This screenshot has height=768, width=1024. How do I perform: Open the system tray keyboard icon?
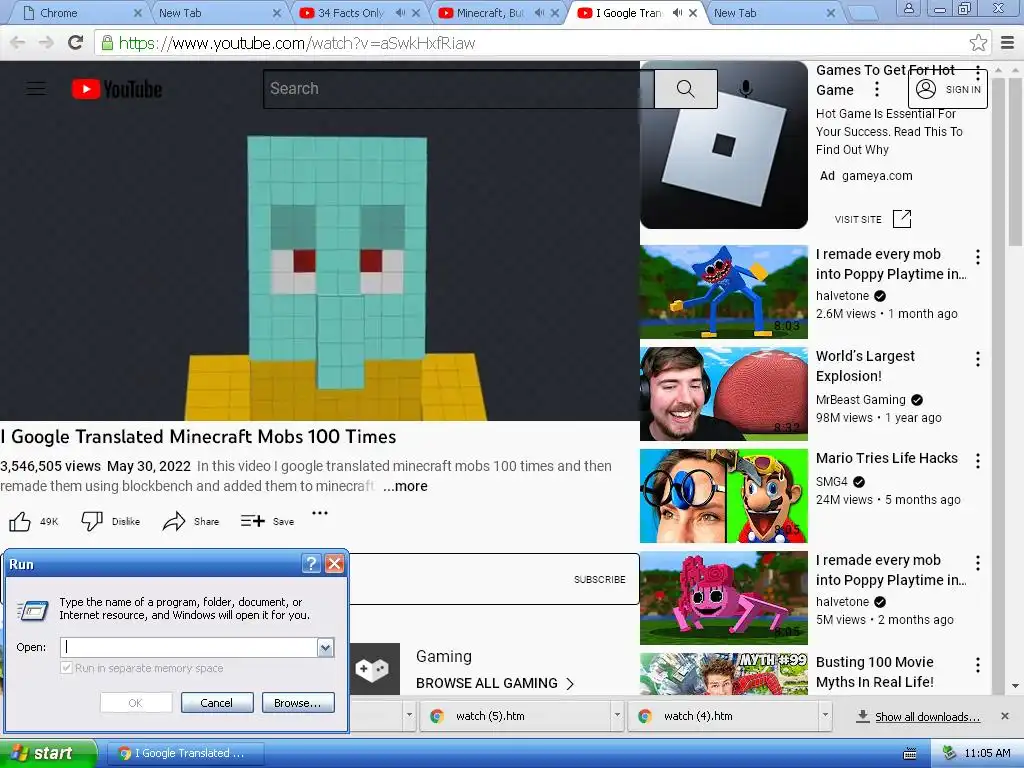coord(909,754)
